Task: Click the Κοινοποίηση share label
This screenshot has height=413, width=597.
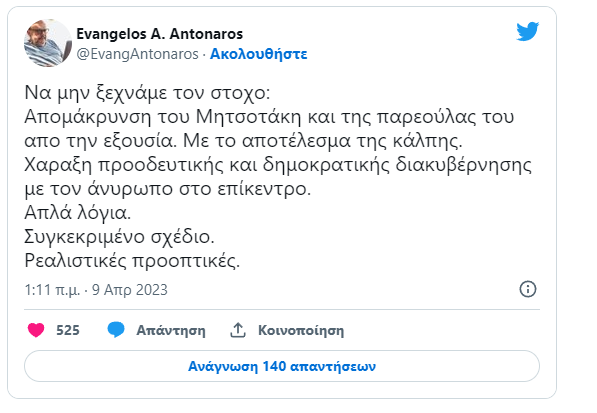Action: (x=301, y=330)
